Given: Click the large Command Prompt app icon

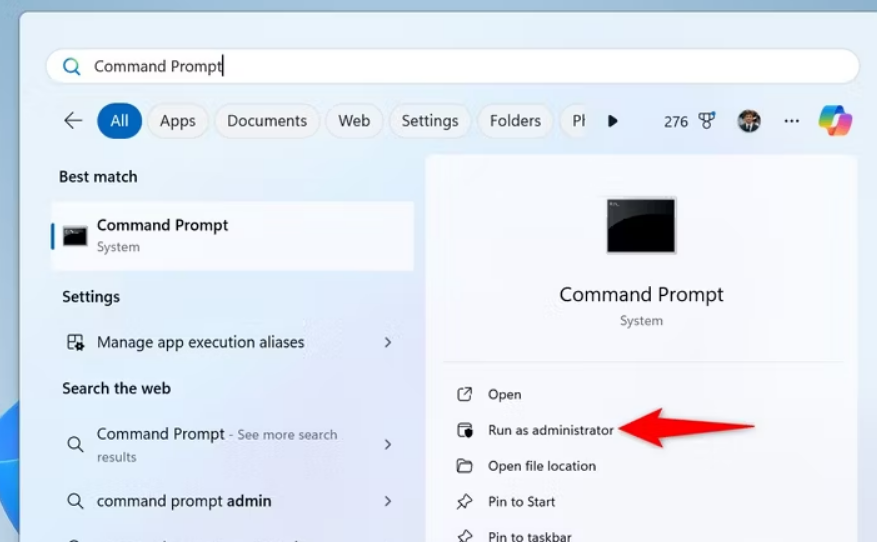Looking at the screenshot, I should click(x=641, y=225).
